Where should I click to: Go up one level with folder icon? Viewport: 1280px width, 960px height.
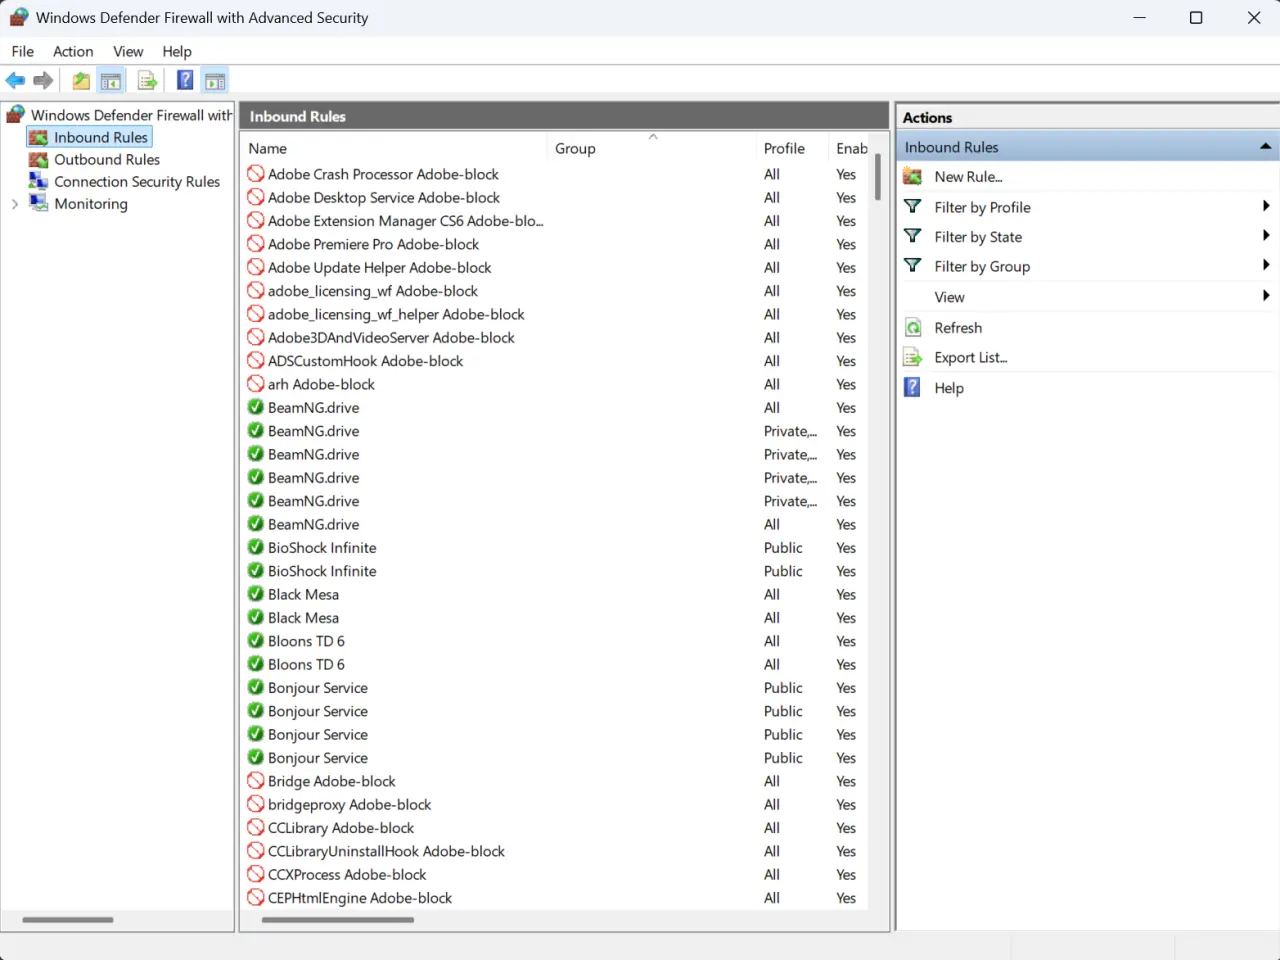point(81,81)
